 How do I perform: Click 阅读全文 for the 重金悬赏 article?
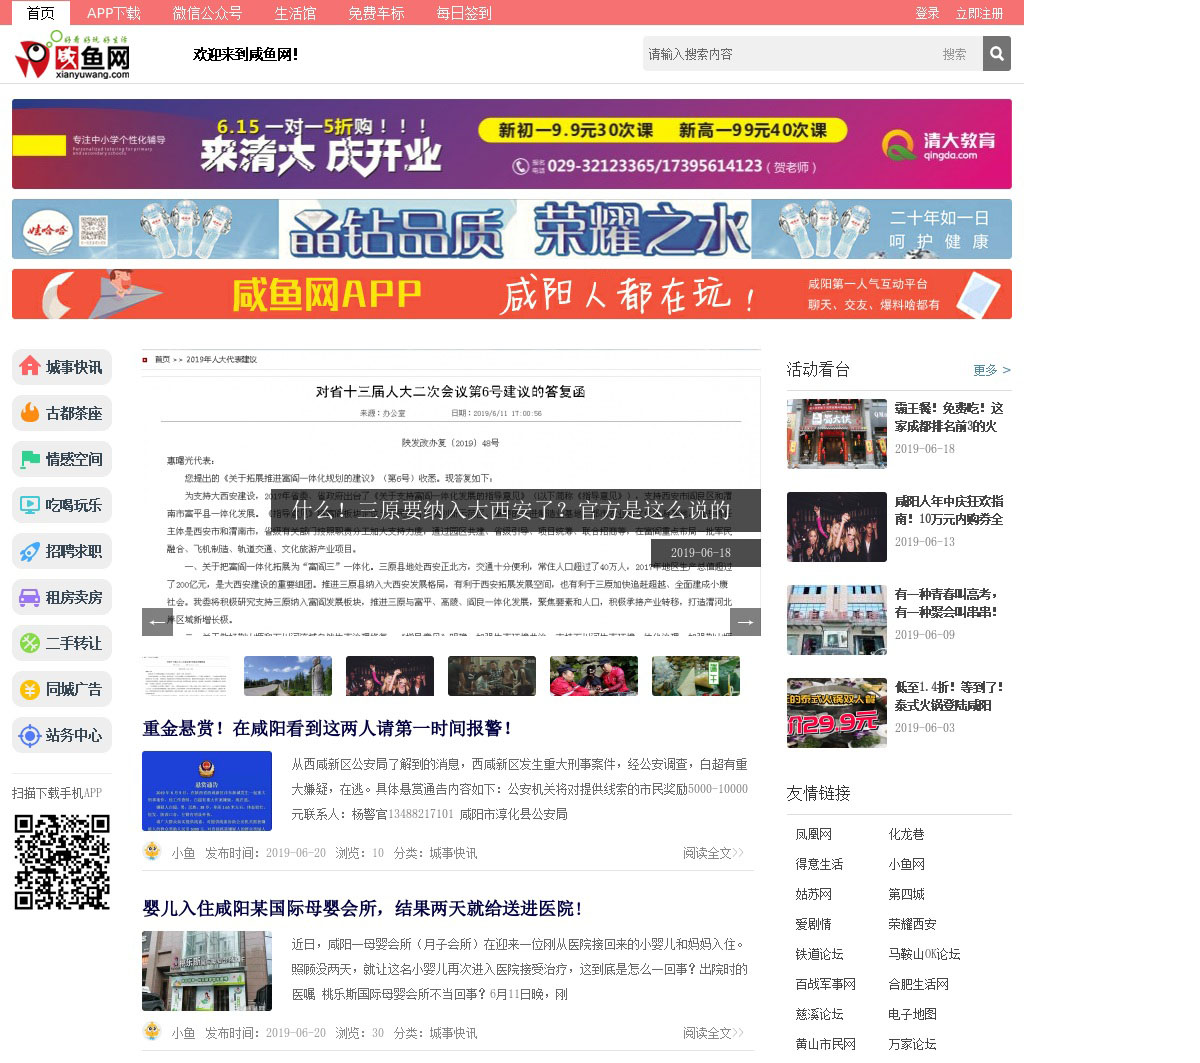[713, 853]
